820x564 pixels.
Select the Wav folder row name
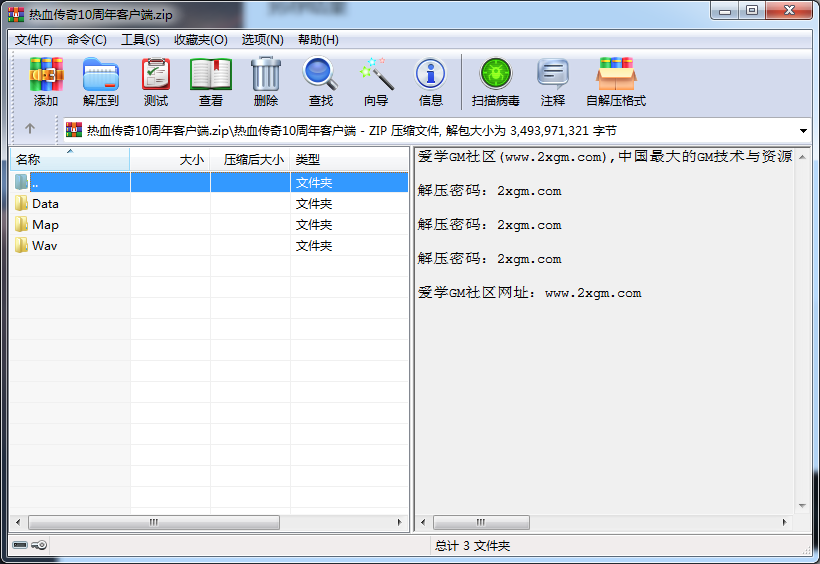pos(44,245)
